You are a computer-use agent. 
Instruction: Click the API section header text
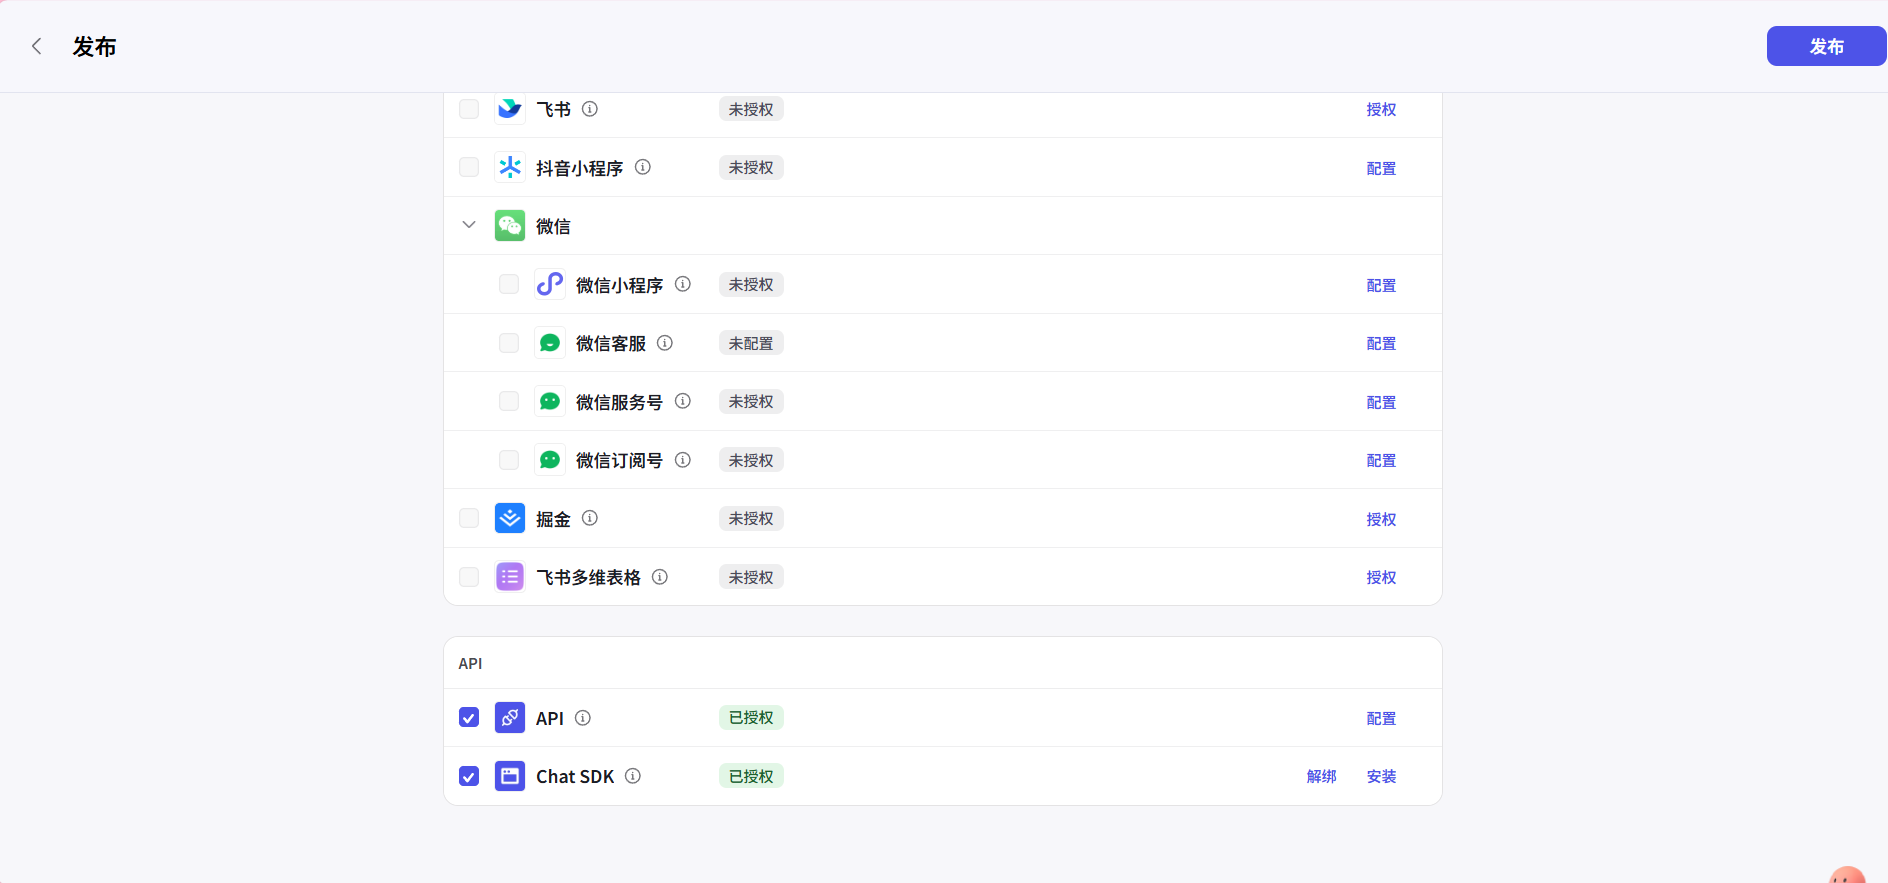pos(470,664)
